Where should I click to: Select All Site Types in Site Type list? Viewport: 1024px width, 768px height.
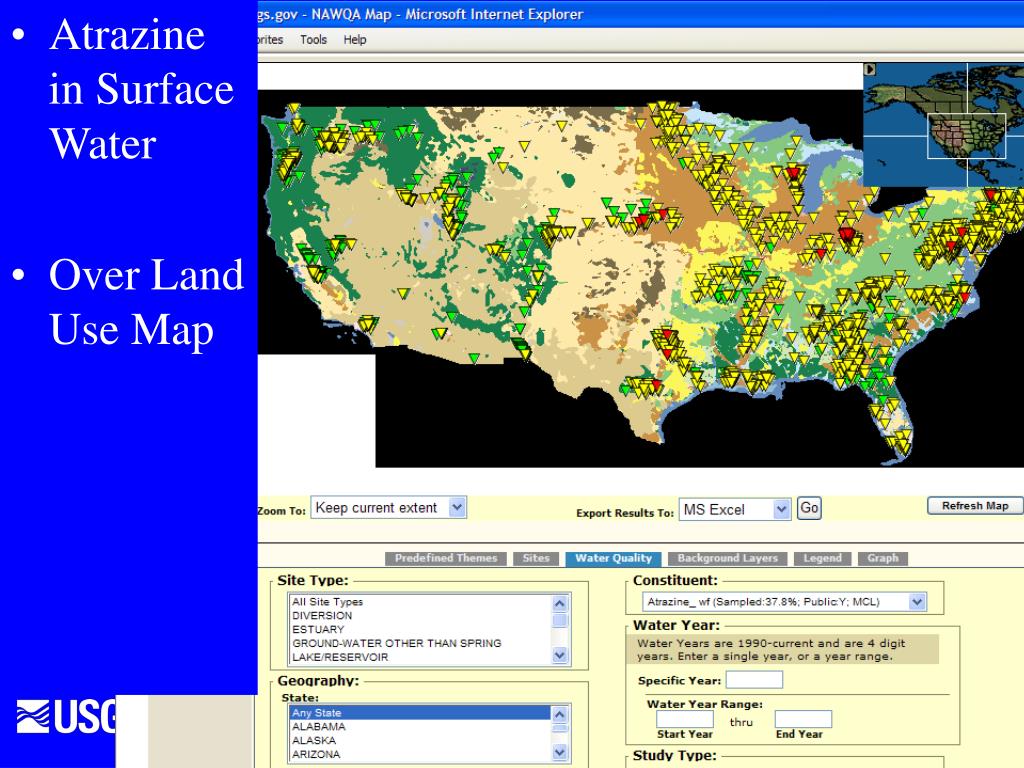pyautogui.click(x=420, y=601)
